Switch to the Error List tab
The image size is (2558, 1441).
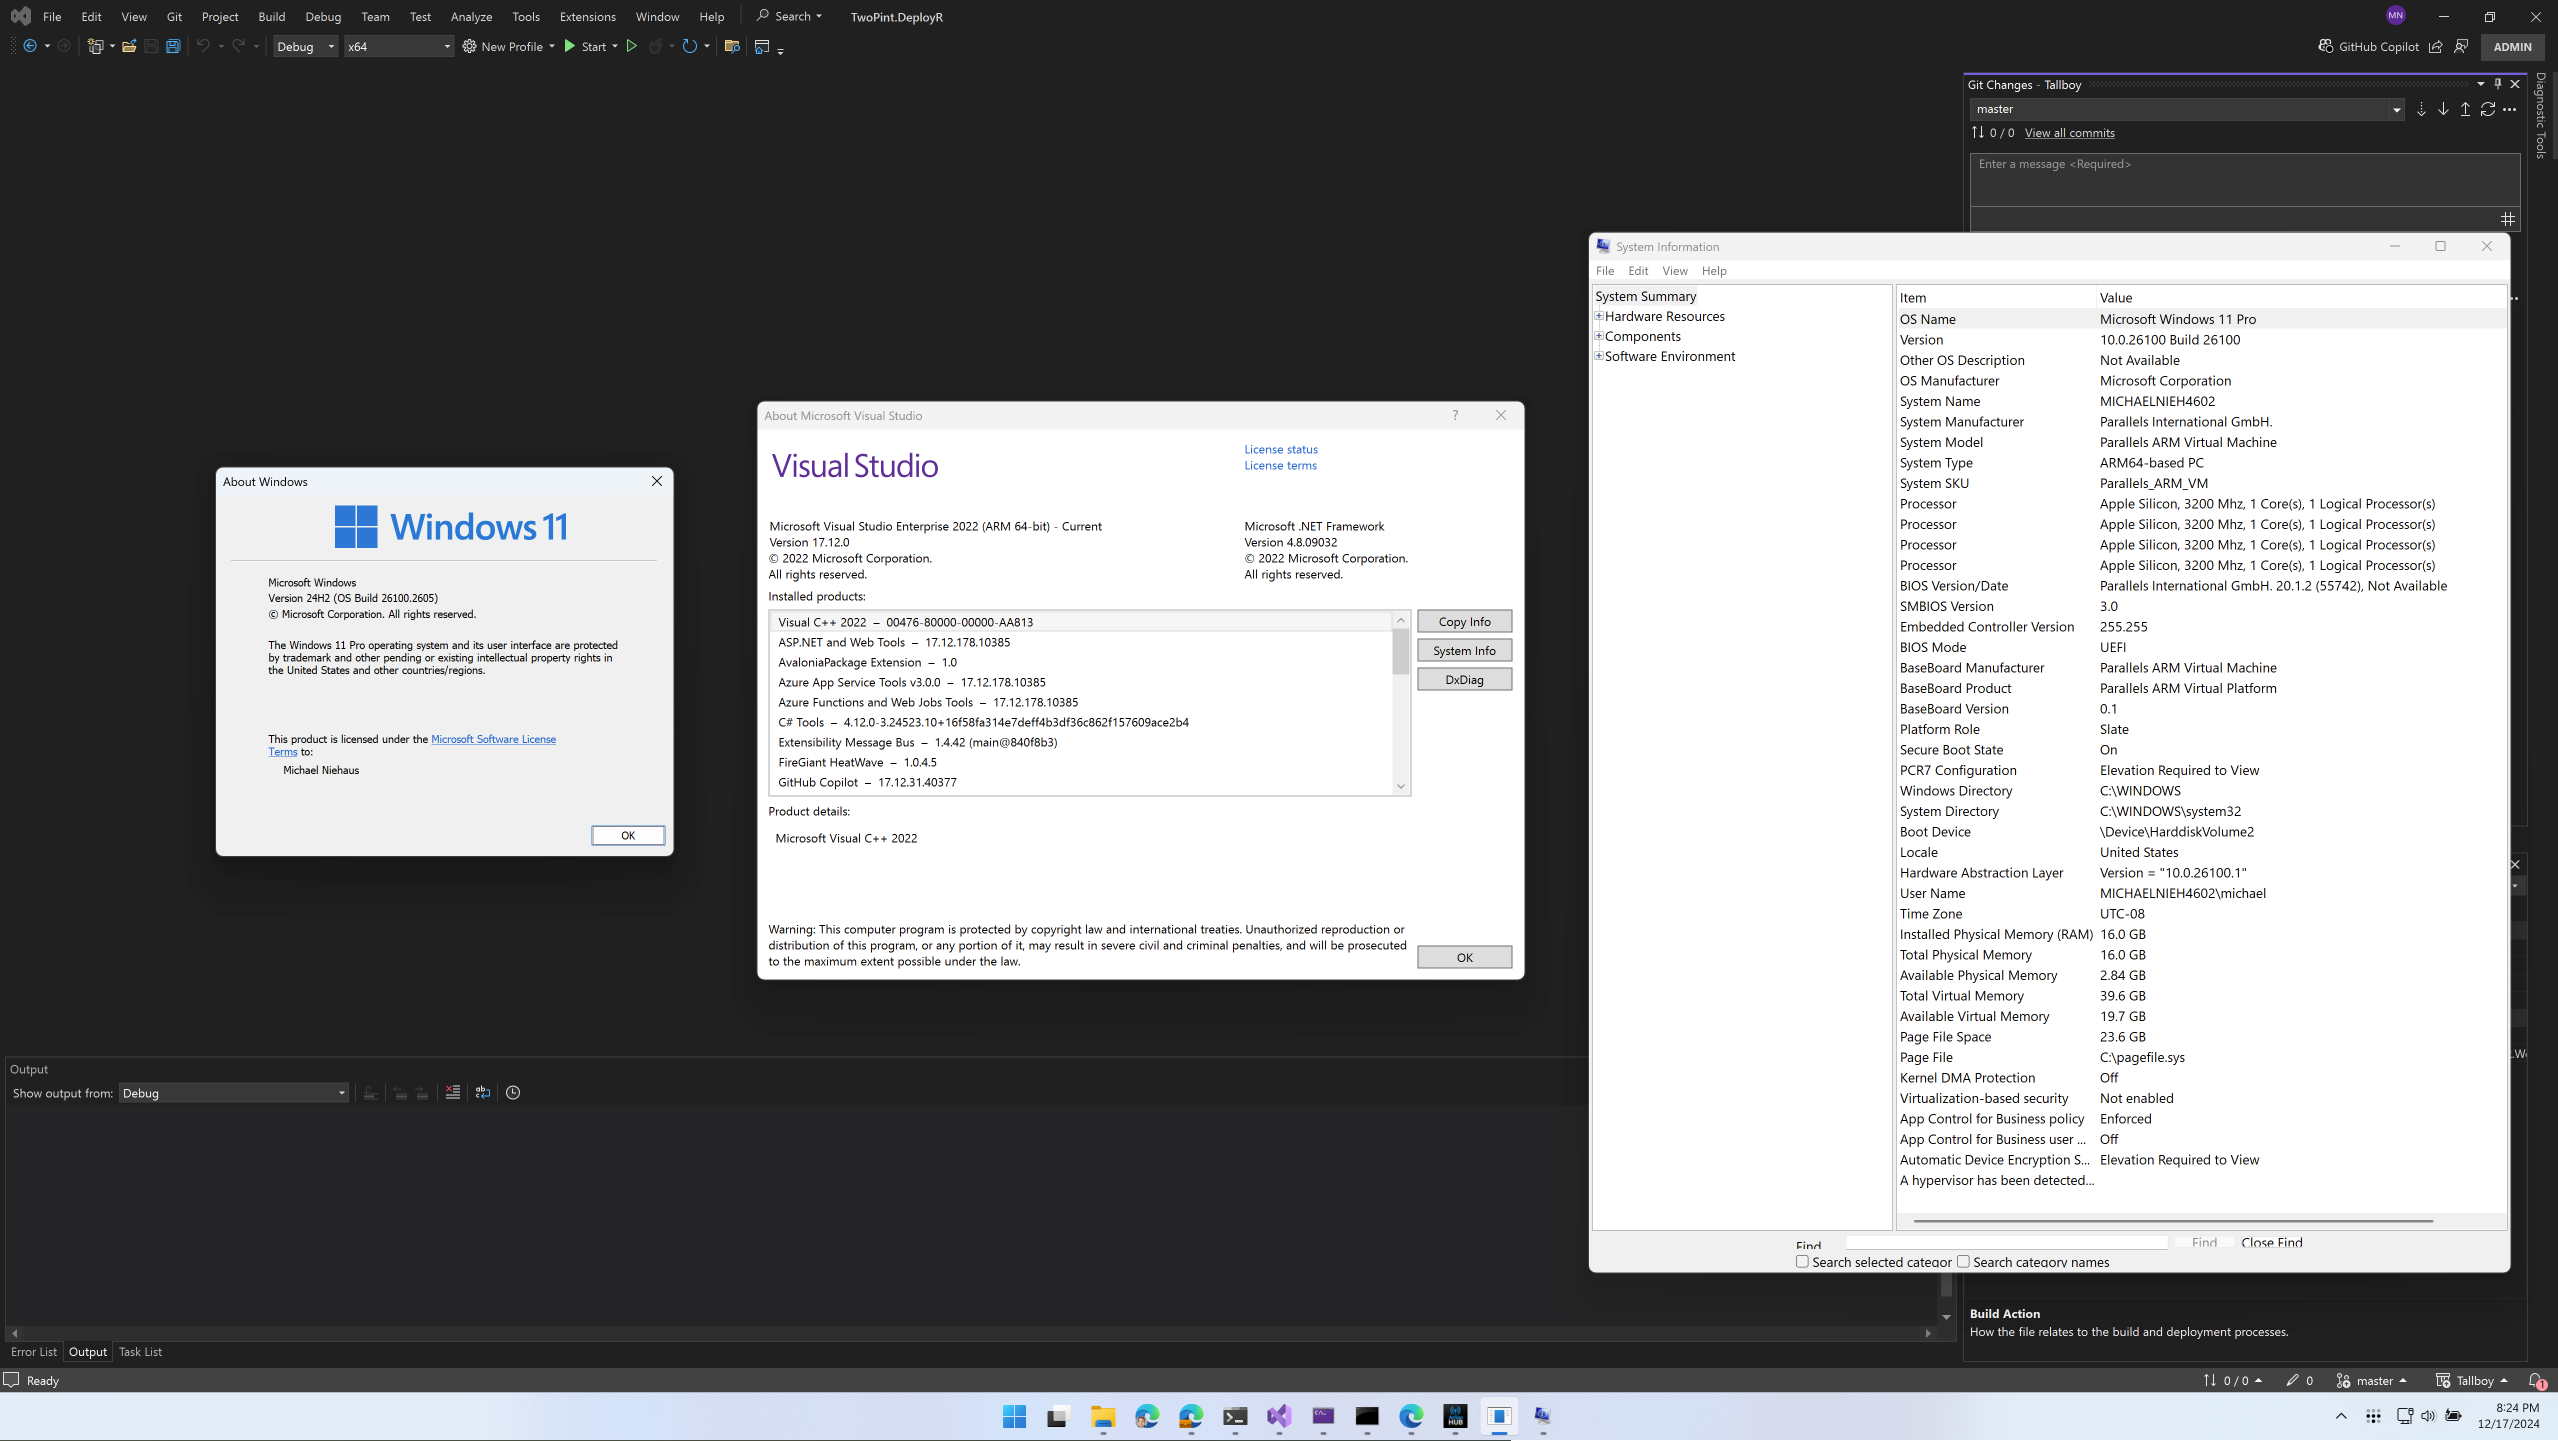(33, 1351)
